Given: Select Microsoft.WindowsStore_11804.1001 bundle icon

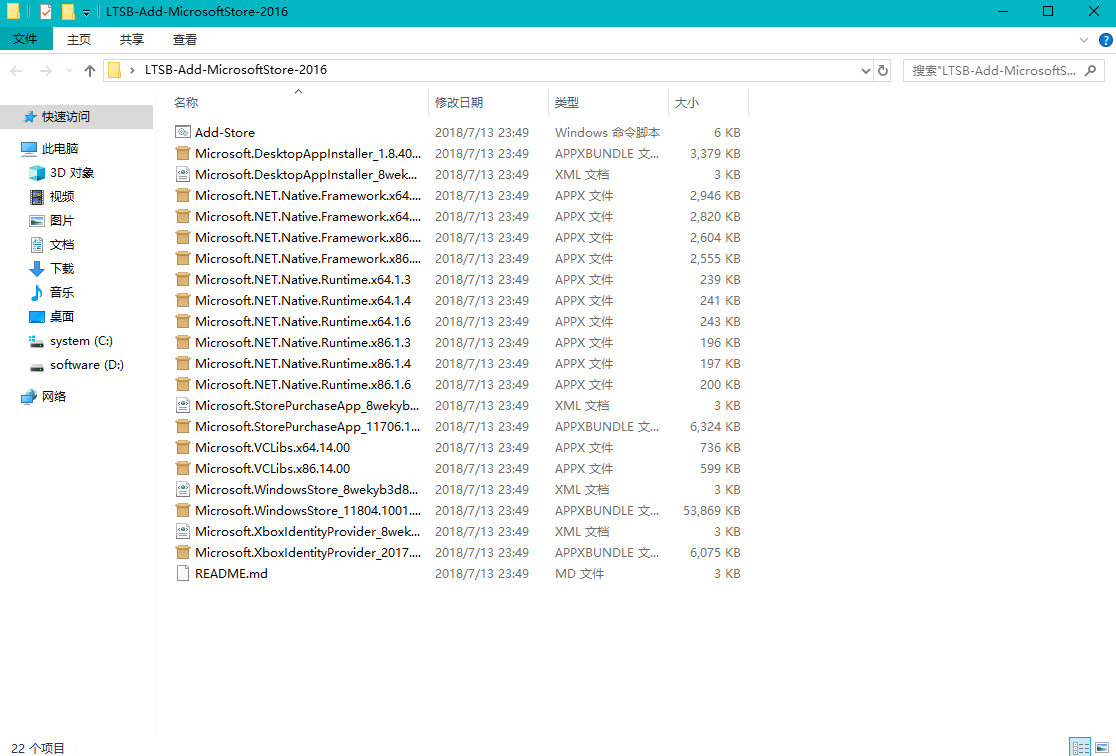Looking at the screenshot, I should (183, 510).
